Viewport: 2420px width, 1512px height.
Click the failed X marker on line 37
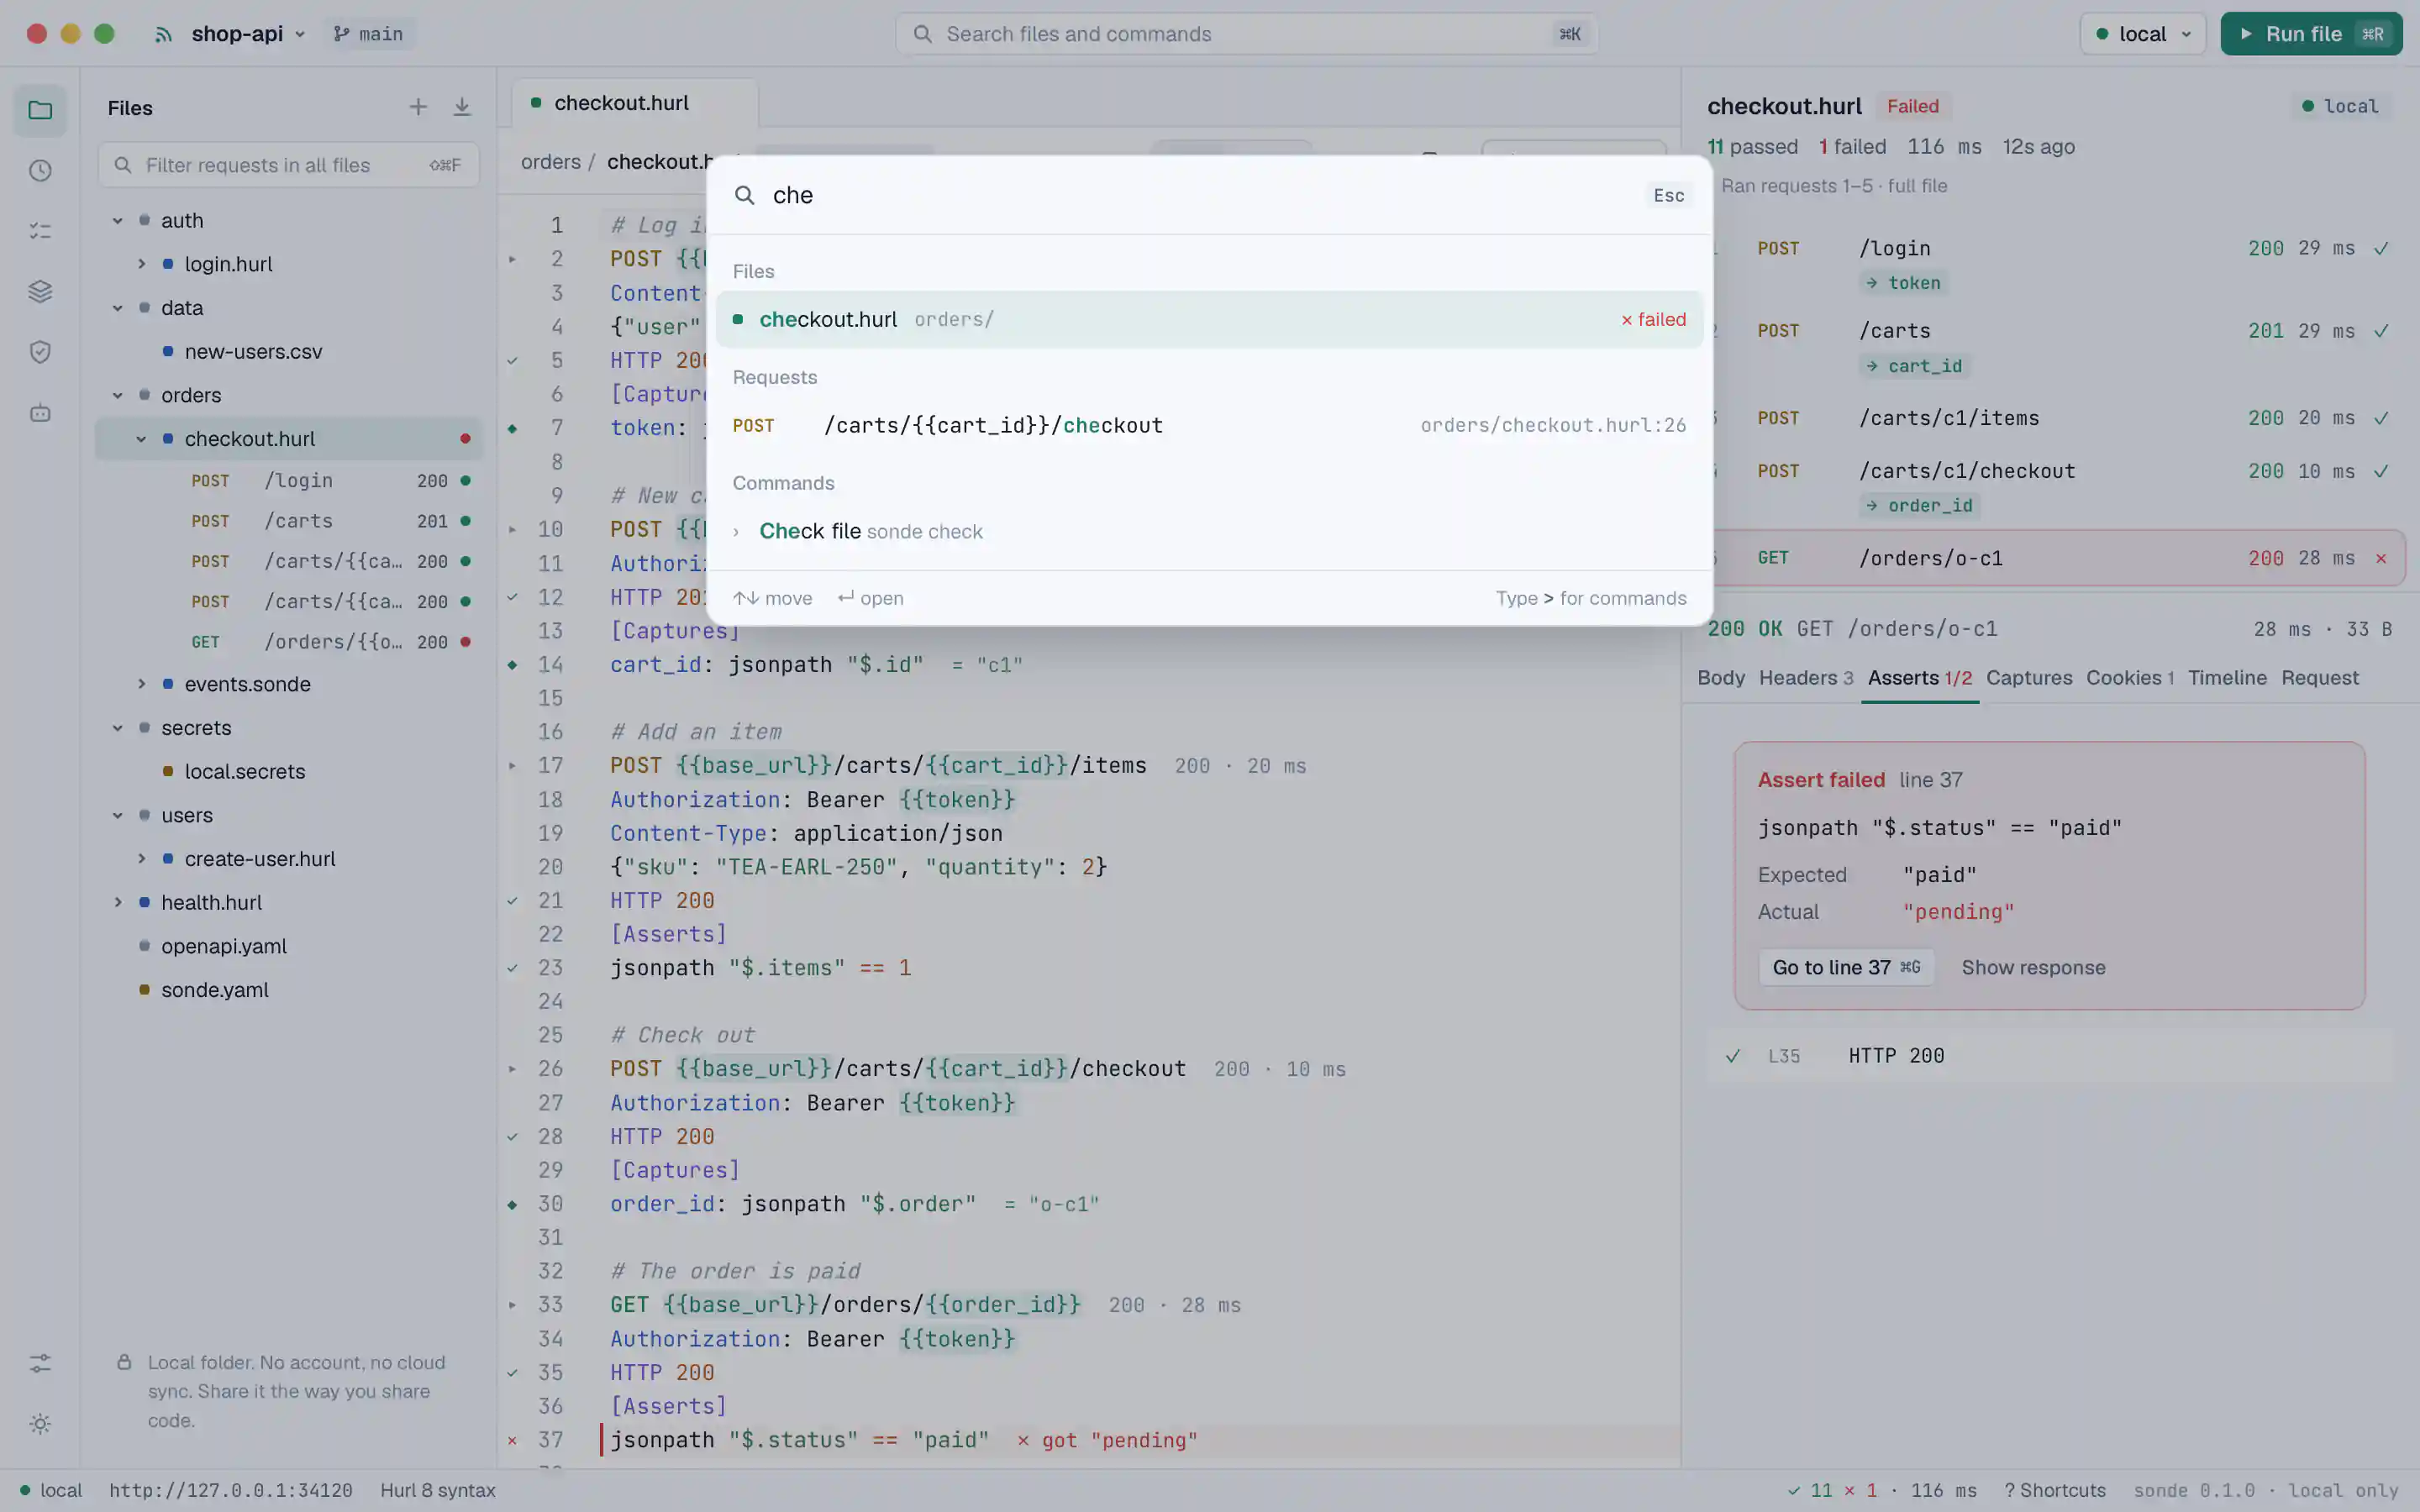point(512,1440)
